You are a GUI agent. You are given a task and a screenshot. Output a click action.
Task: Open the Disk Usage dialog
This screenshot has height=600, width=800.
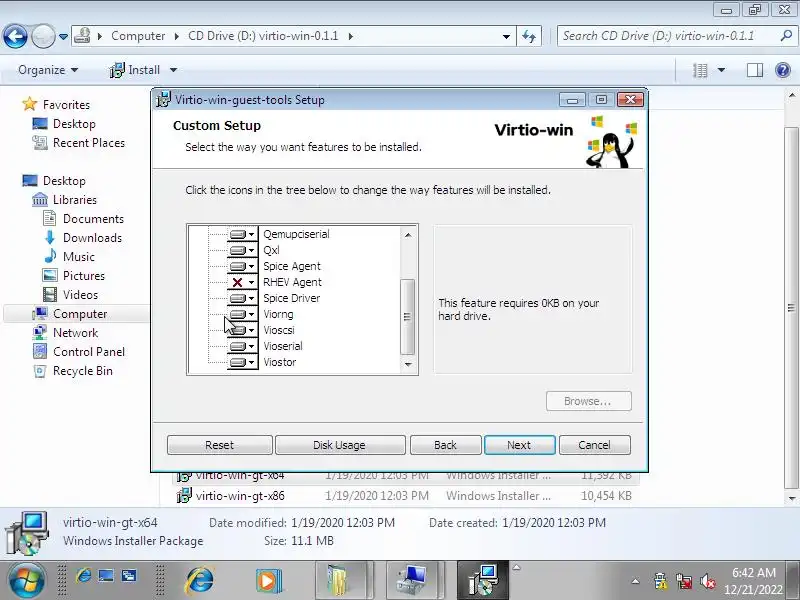pos(340,445)
